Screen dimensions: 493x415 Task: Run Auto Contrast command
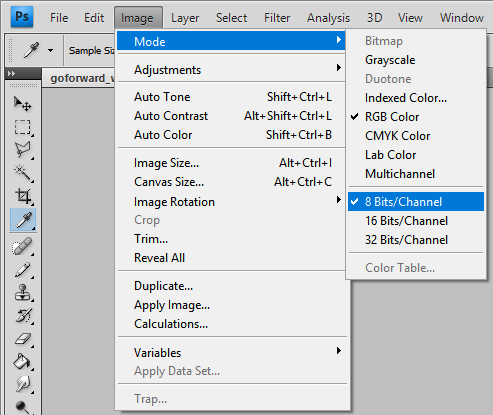point(231,116)
